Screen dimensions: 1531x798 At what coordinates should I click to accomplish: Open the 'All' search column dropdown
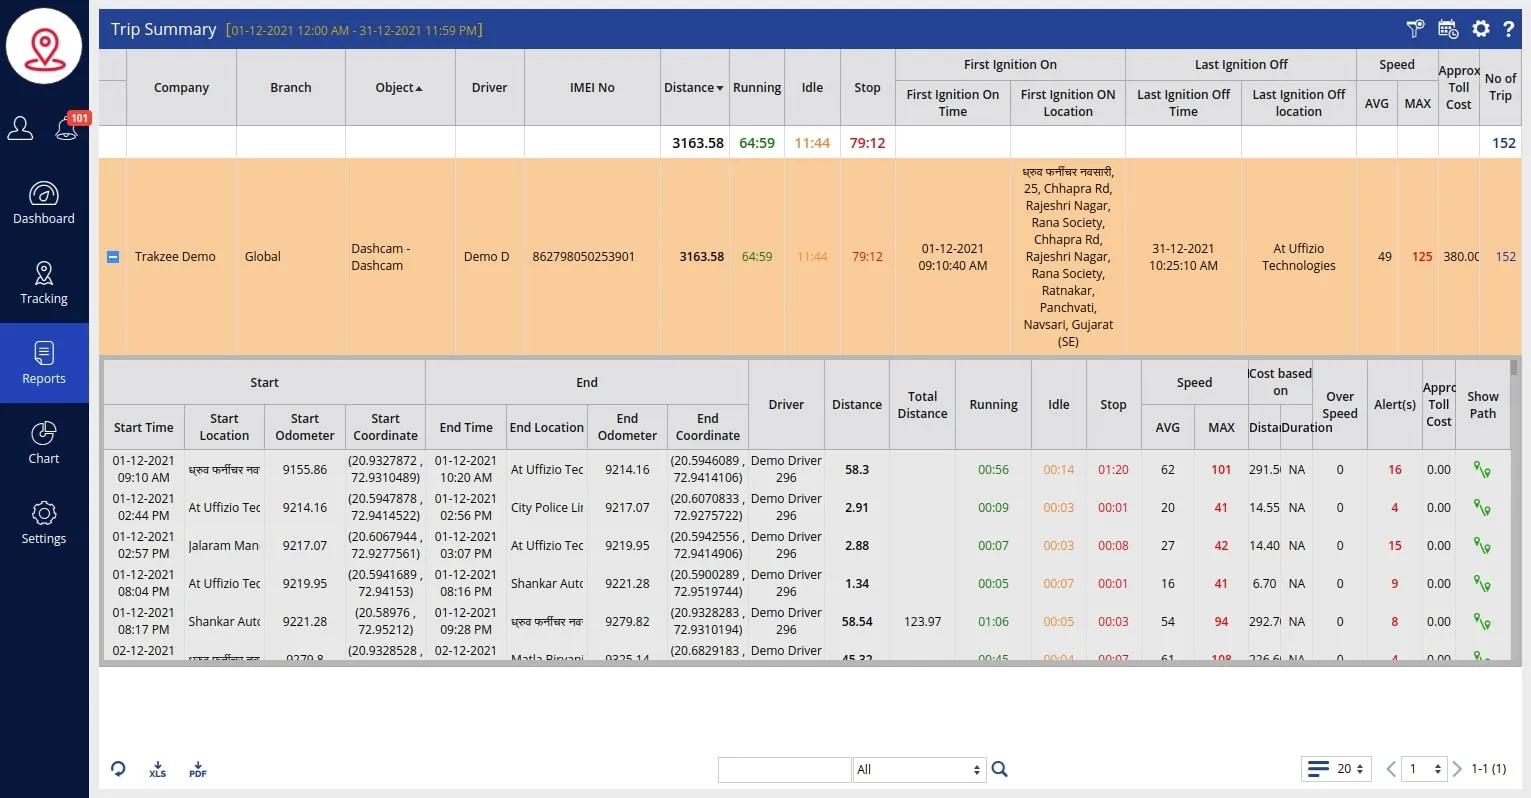tap(919, 769)
